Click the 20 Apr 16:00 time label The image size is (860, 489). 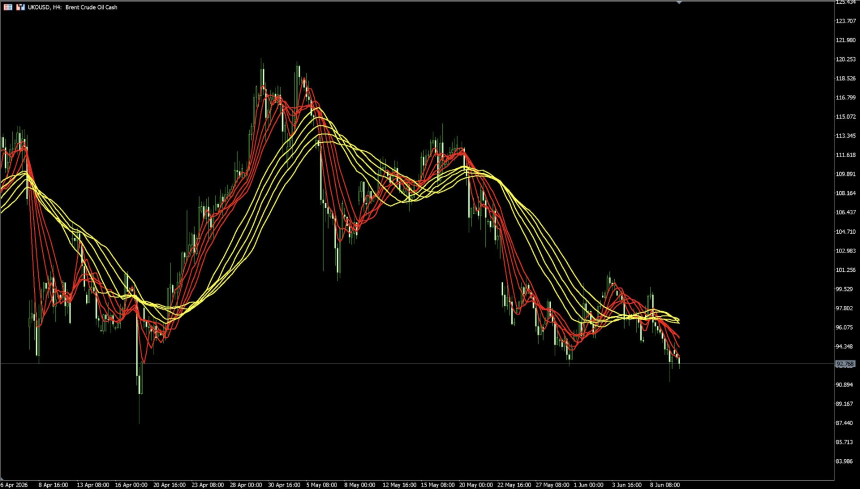[x=170, y=485]
